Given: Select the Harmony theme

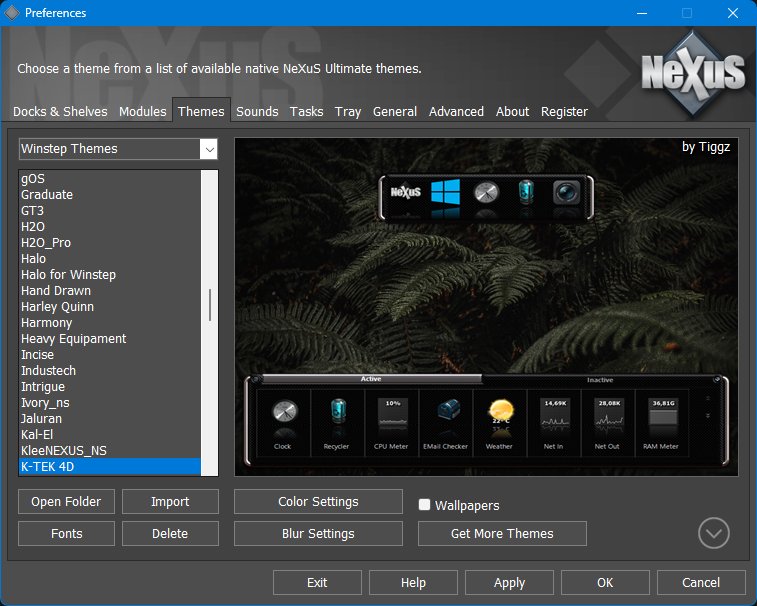Looking at the screenshot, I should [x=110, y=322].
